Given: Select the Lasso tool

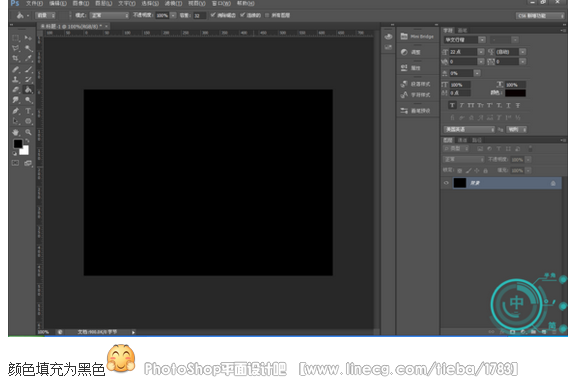Looking at the screenshot, I should click(x=16, y=48).
